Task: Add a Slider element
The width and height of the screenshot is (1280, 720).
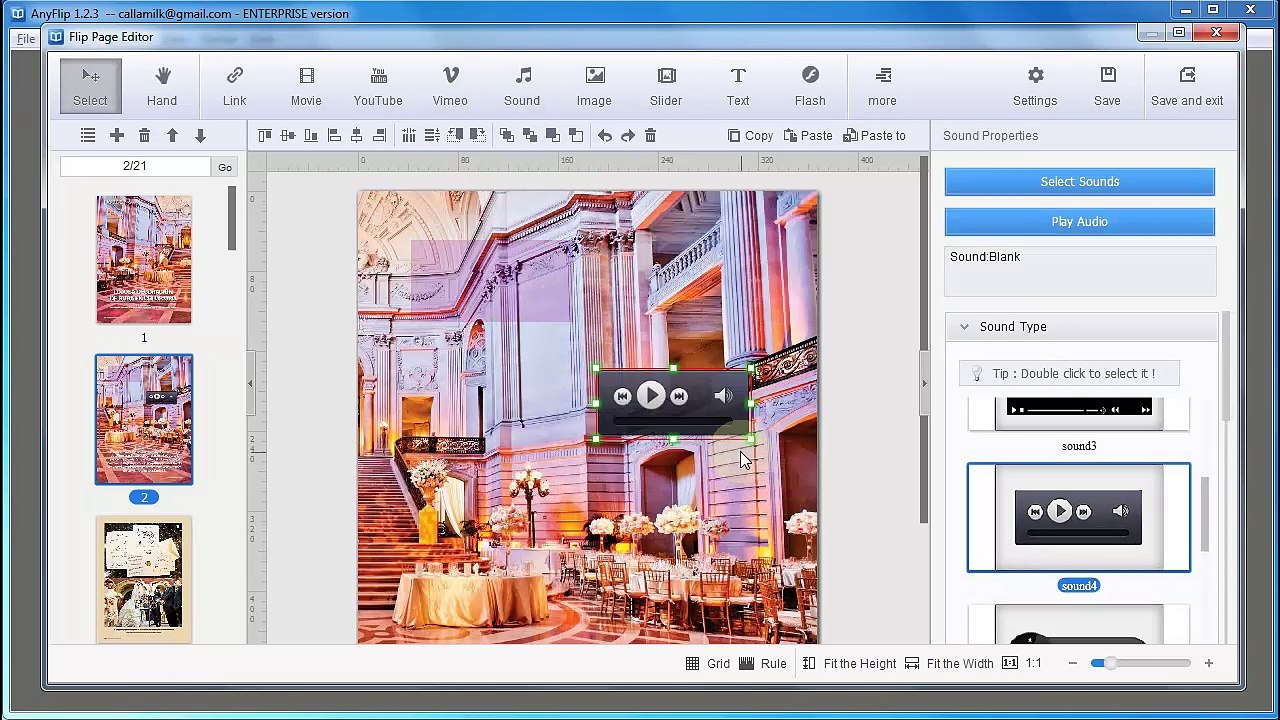Action: tap(666, 86)
